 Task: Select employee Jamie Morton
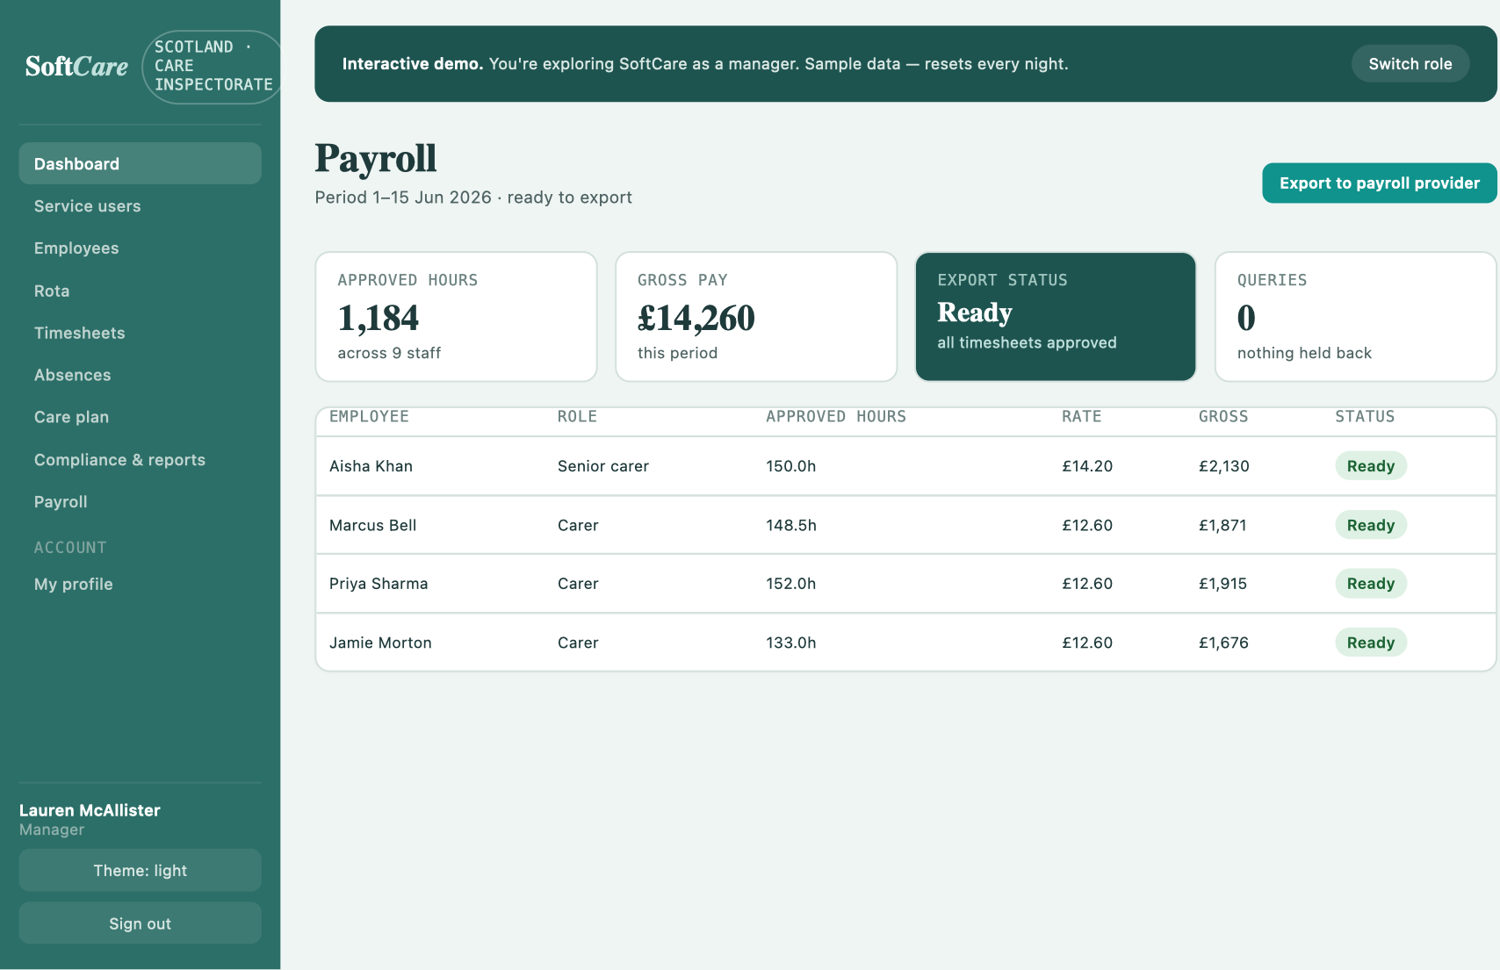coord(381,642)
